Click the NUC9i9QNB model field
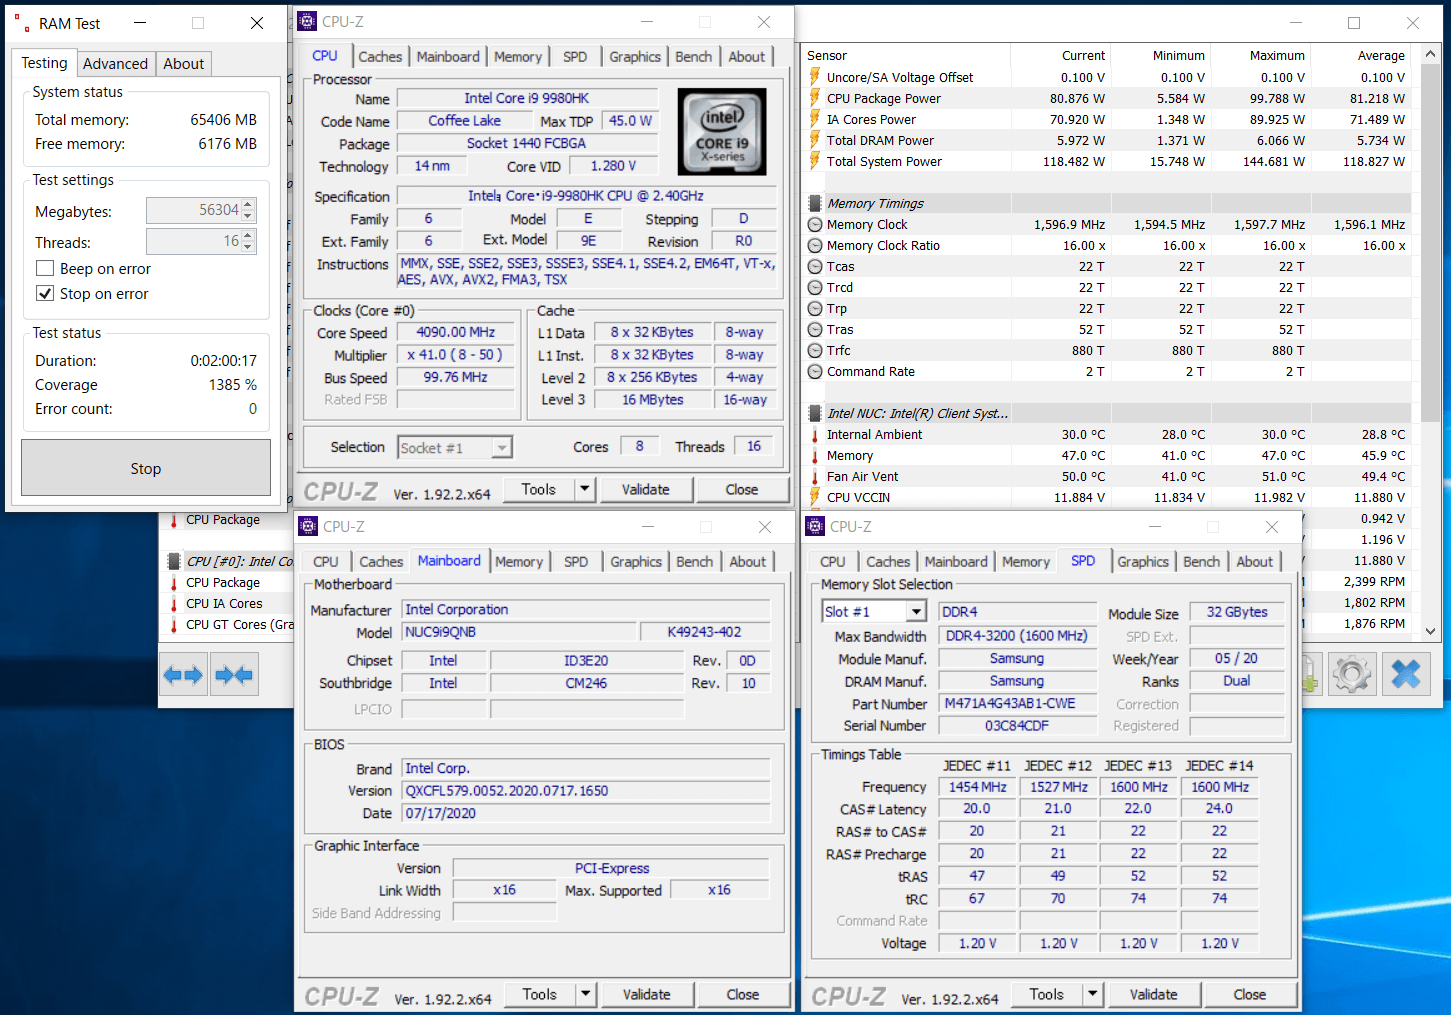The height and width of the screenshot is (1015, 1451). pyautogui.click(x=519, y=632)
